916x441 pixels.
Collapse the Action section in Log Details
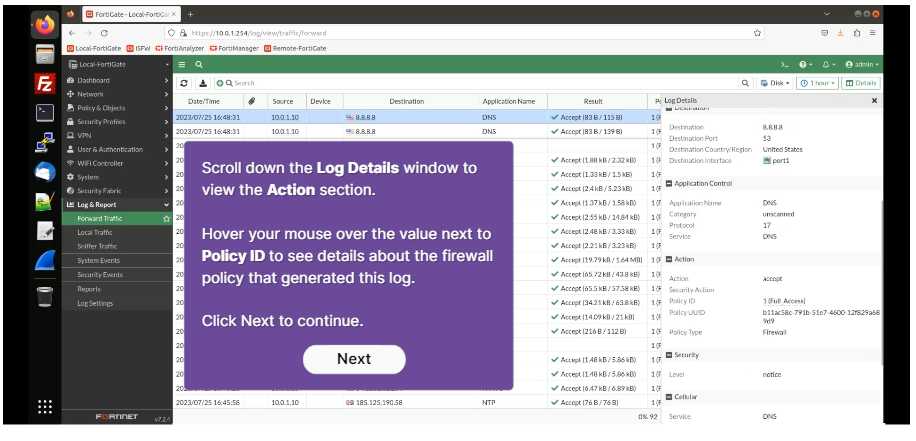[669, 259]
